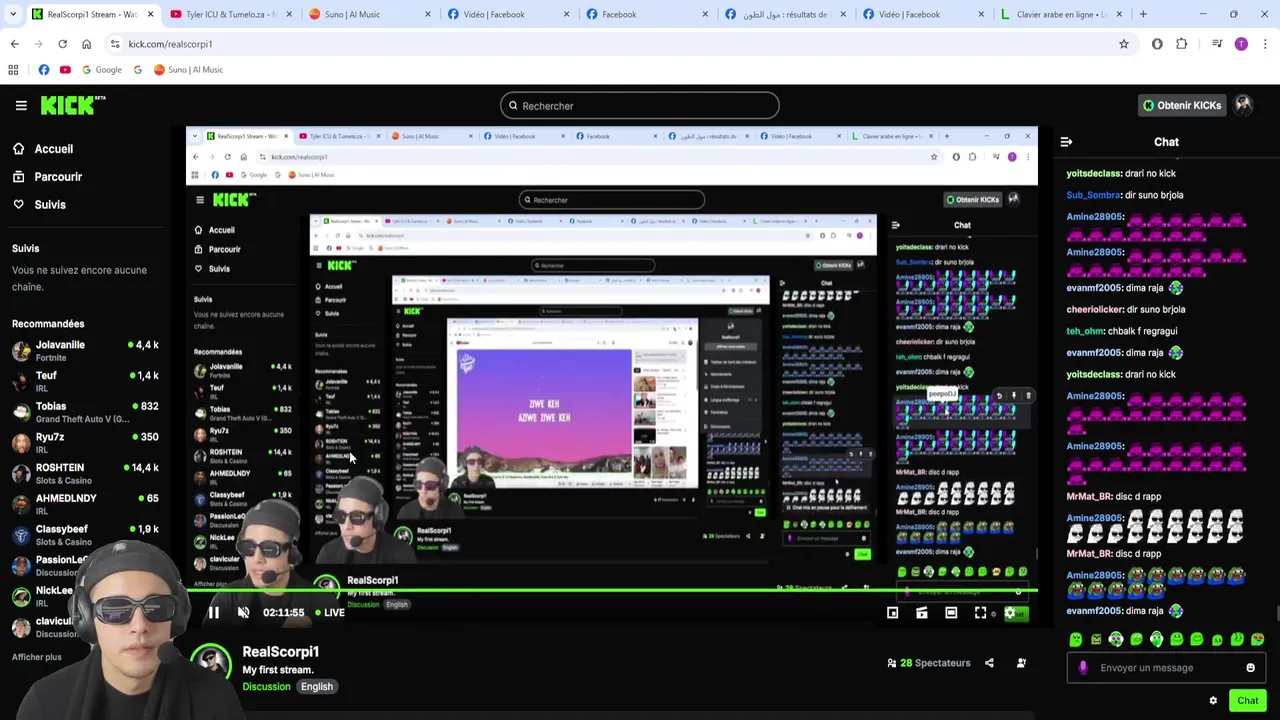This screenshot has width=1280, height=720.
Task: Open player quality settings gear
Action: 1010,613
